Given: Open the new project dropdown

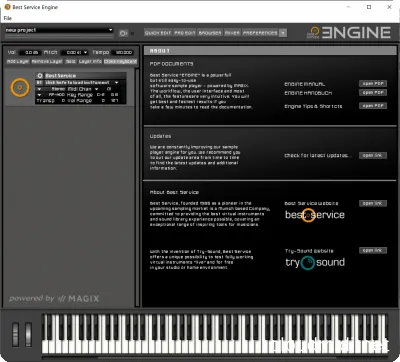Looking at the screenshot, I should 59,30.
